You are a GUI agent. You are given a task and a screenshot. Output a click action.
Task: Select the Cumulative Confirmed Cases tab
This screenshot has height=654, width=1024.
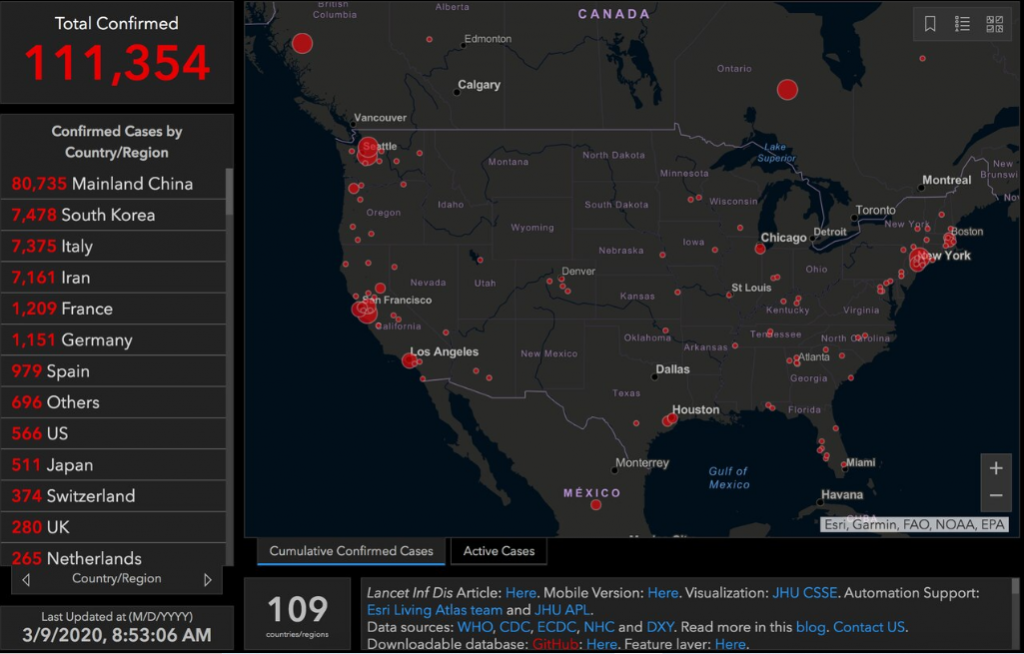[x=351, y=551]
